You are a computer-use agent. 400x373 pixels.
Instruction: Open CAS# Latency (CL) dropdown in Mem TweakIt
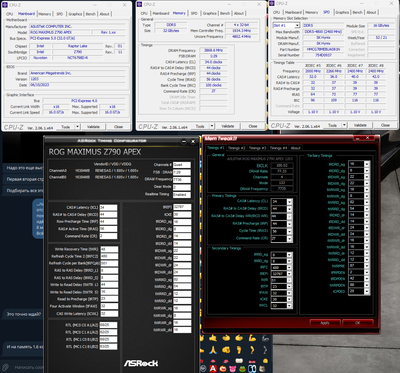tap(289, 202)
